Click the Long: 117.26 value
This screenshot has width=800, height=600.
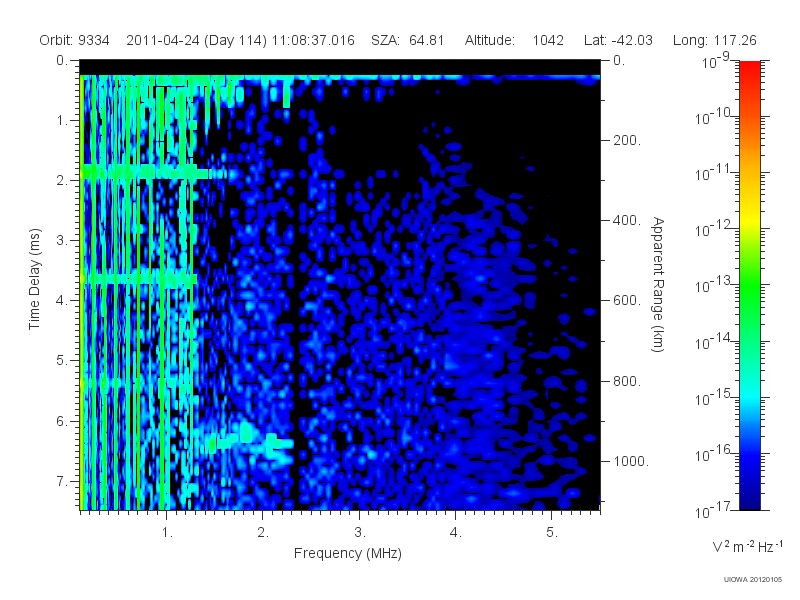pos(714,40)
